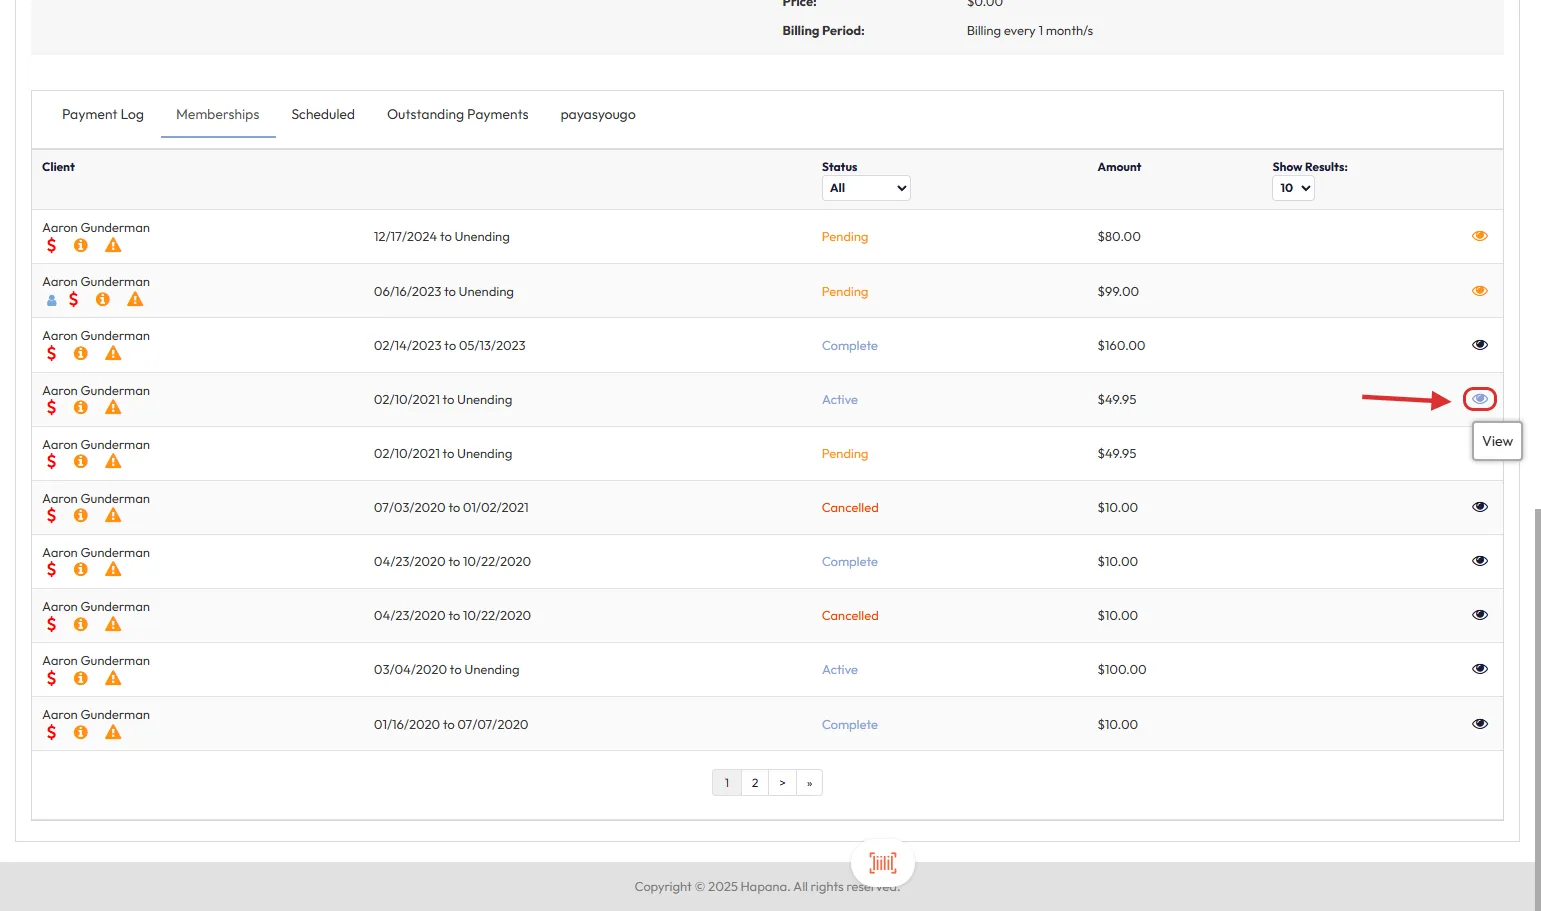Image resolution: width=1541 pixels, height=911 pixels.
Task: Select the Scheduled tab
Action: [323, 115]
